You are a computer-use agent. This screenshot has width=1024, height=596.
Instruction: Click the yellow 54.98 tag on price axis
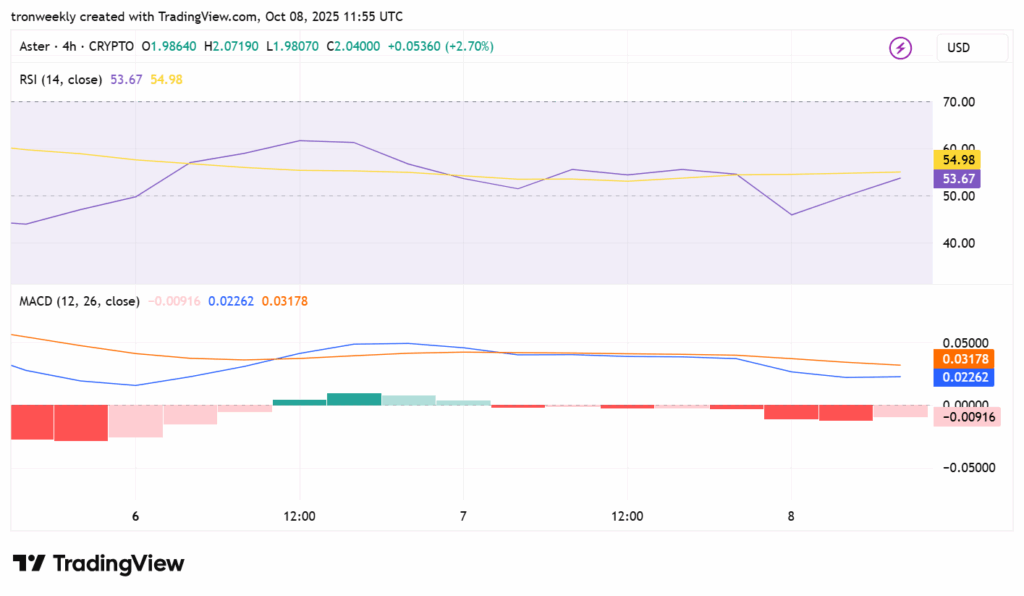tap(957, 160)
